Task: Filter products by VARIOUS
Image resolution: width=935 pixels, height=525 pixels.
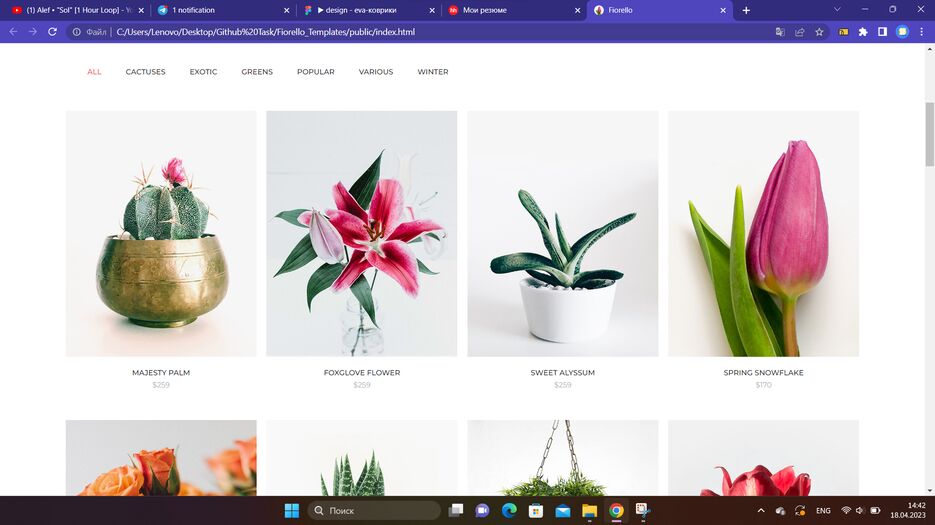Action: coord(376,72)
